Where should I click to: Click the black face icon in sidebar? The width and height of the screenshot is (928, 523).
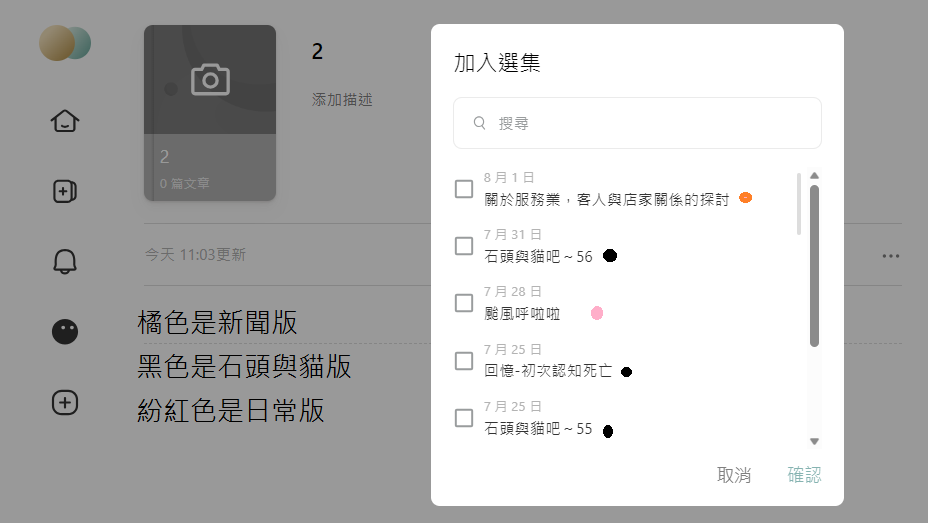[x=65, y=331]
